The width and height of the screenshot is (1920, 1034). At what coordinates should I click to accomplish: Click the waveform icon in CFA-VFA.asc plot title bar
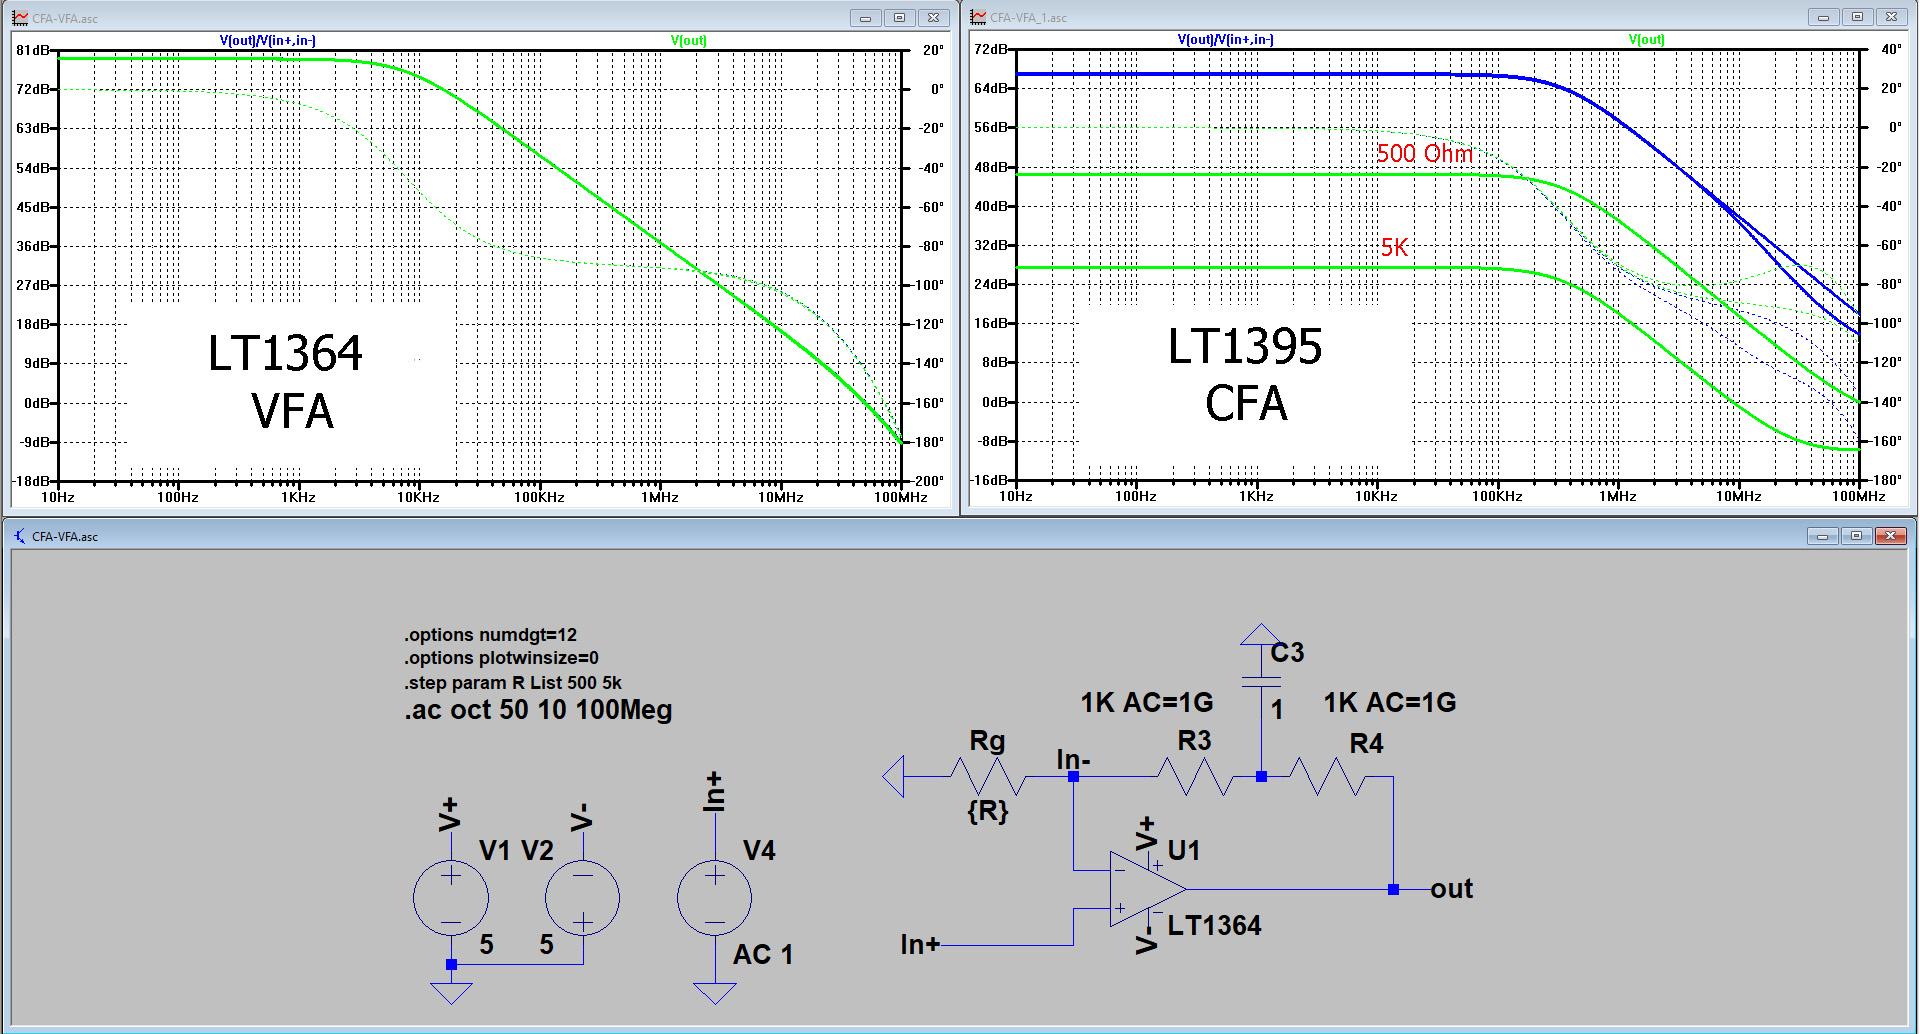[20, 18]
